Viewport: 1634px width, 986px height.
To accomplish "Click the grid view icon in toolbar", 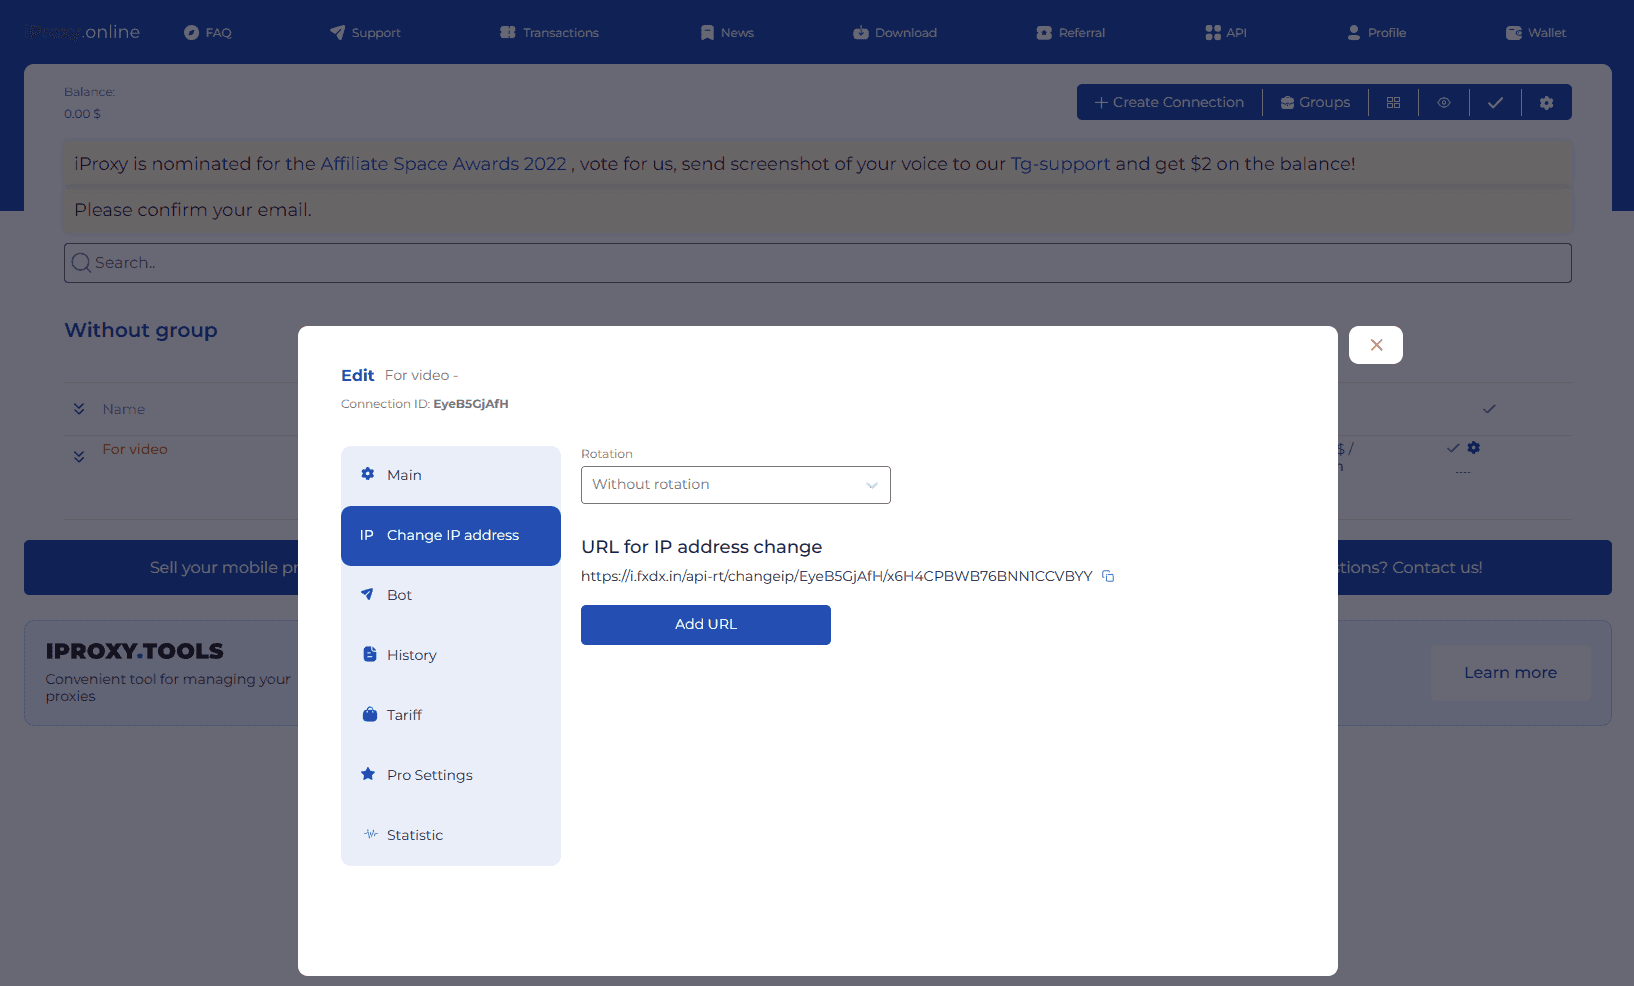I will (x=1393, y=102).
